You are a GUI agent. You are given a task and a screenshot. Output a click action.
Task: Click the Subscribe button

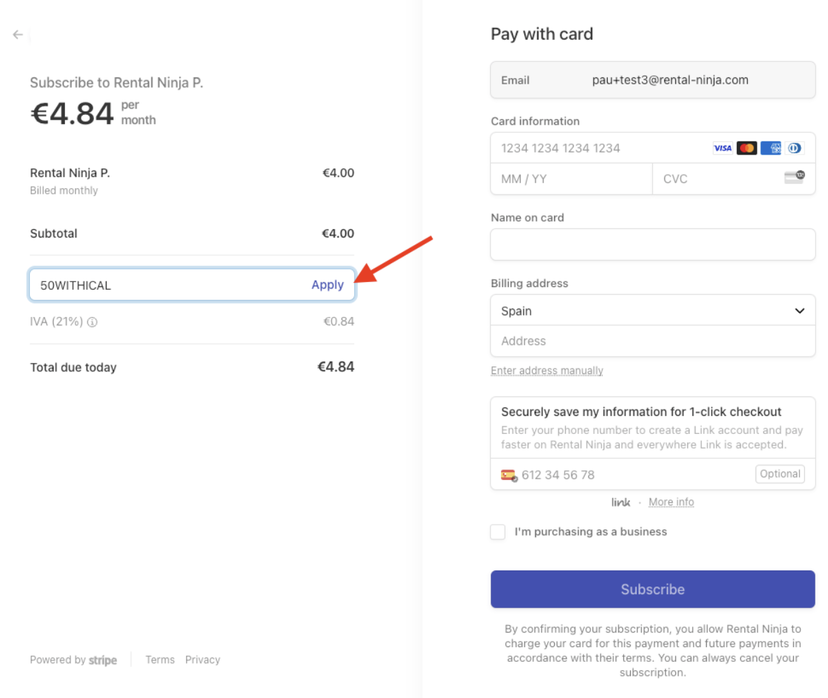653,589
